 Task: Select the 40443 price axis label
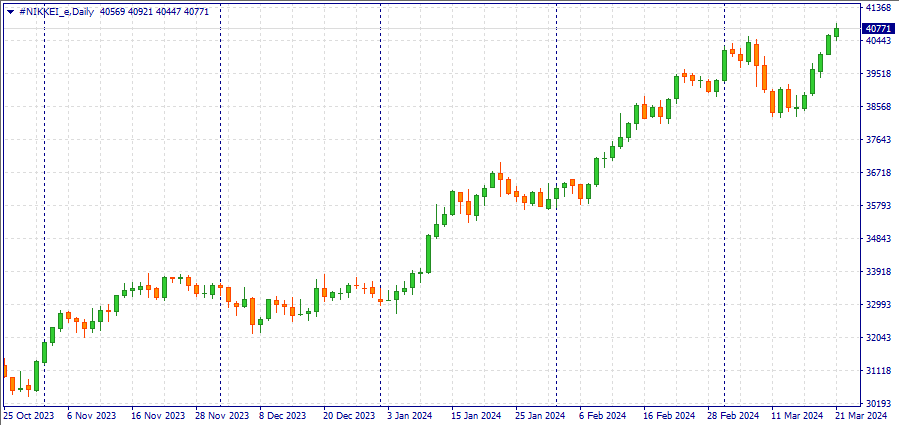[878, 41]
